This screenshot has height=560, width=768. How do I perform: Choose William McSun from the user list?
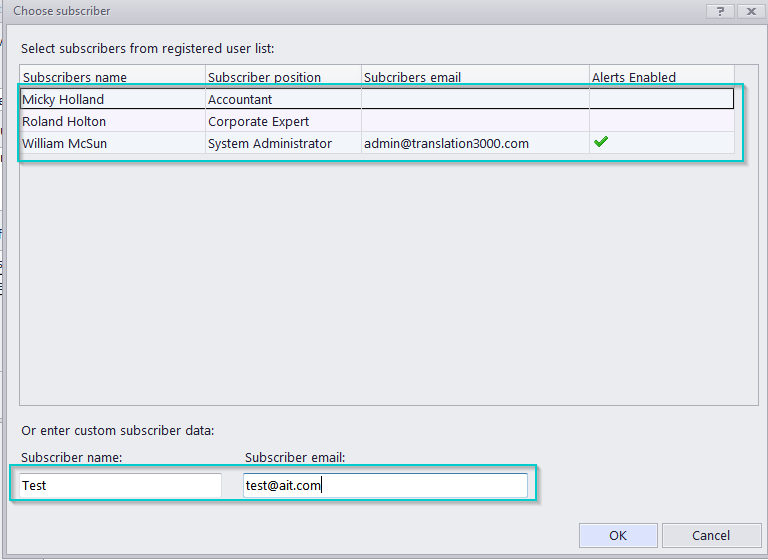pyautogui.click(x=64, y=144)
